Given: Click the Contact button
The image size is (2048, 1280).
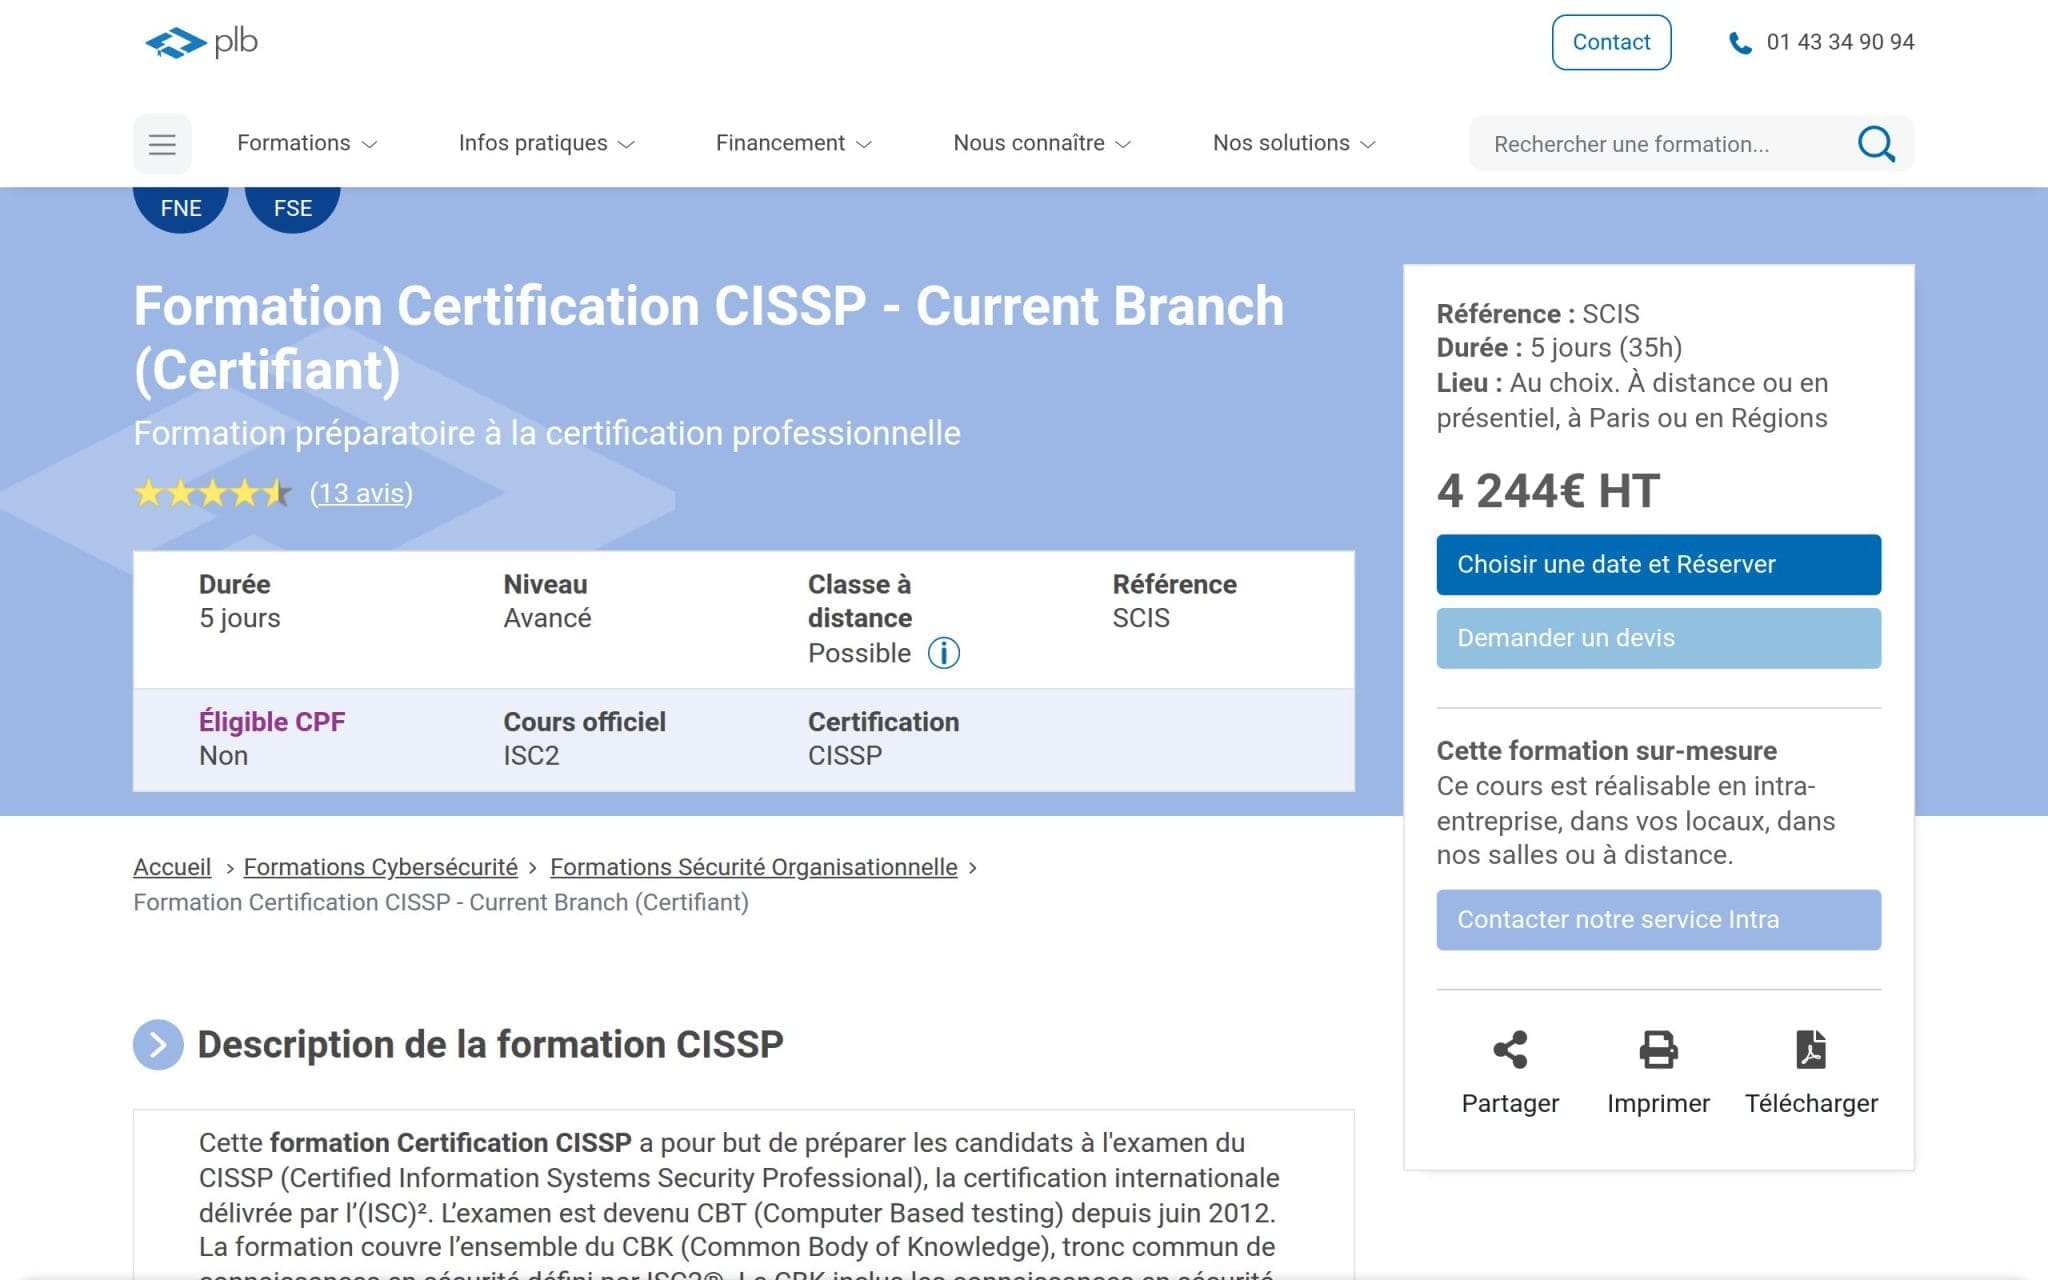Looking at the screenshot, I should (x=1611, y=42).
